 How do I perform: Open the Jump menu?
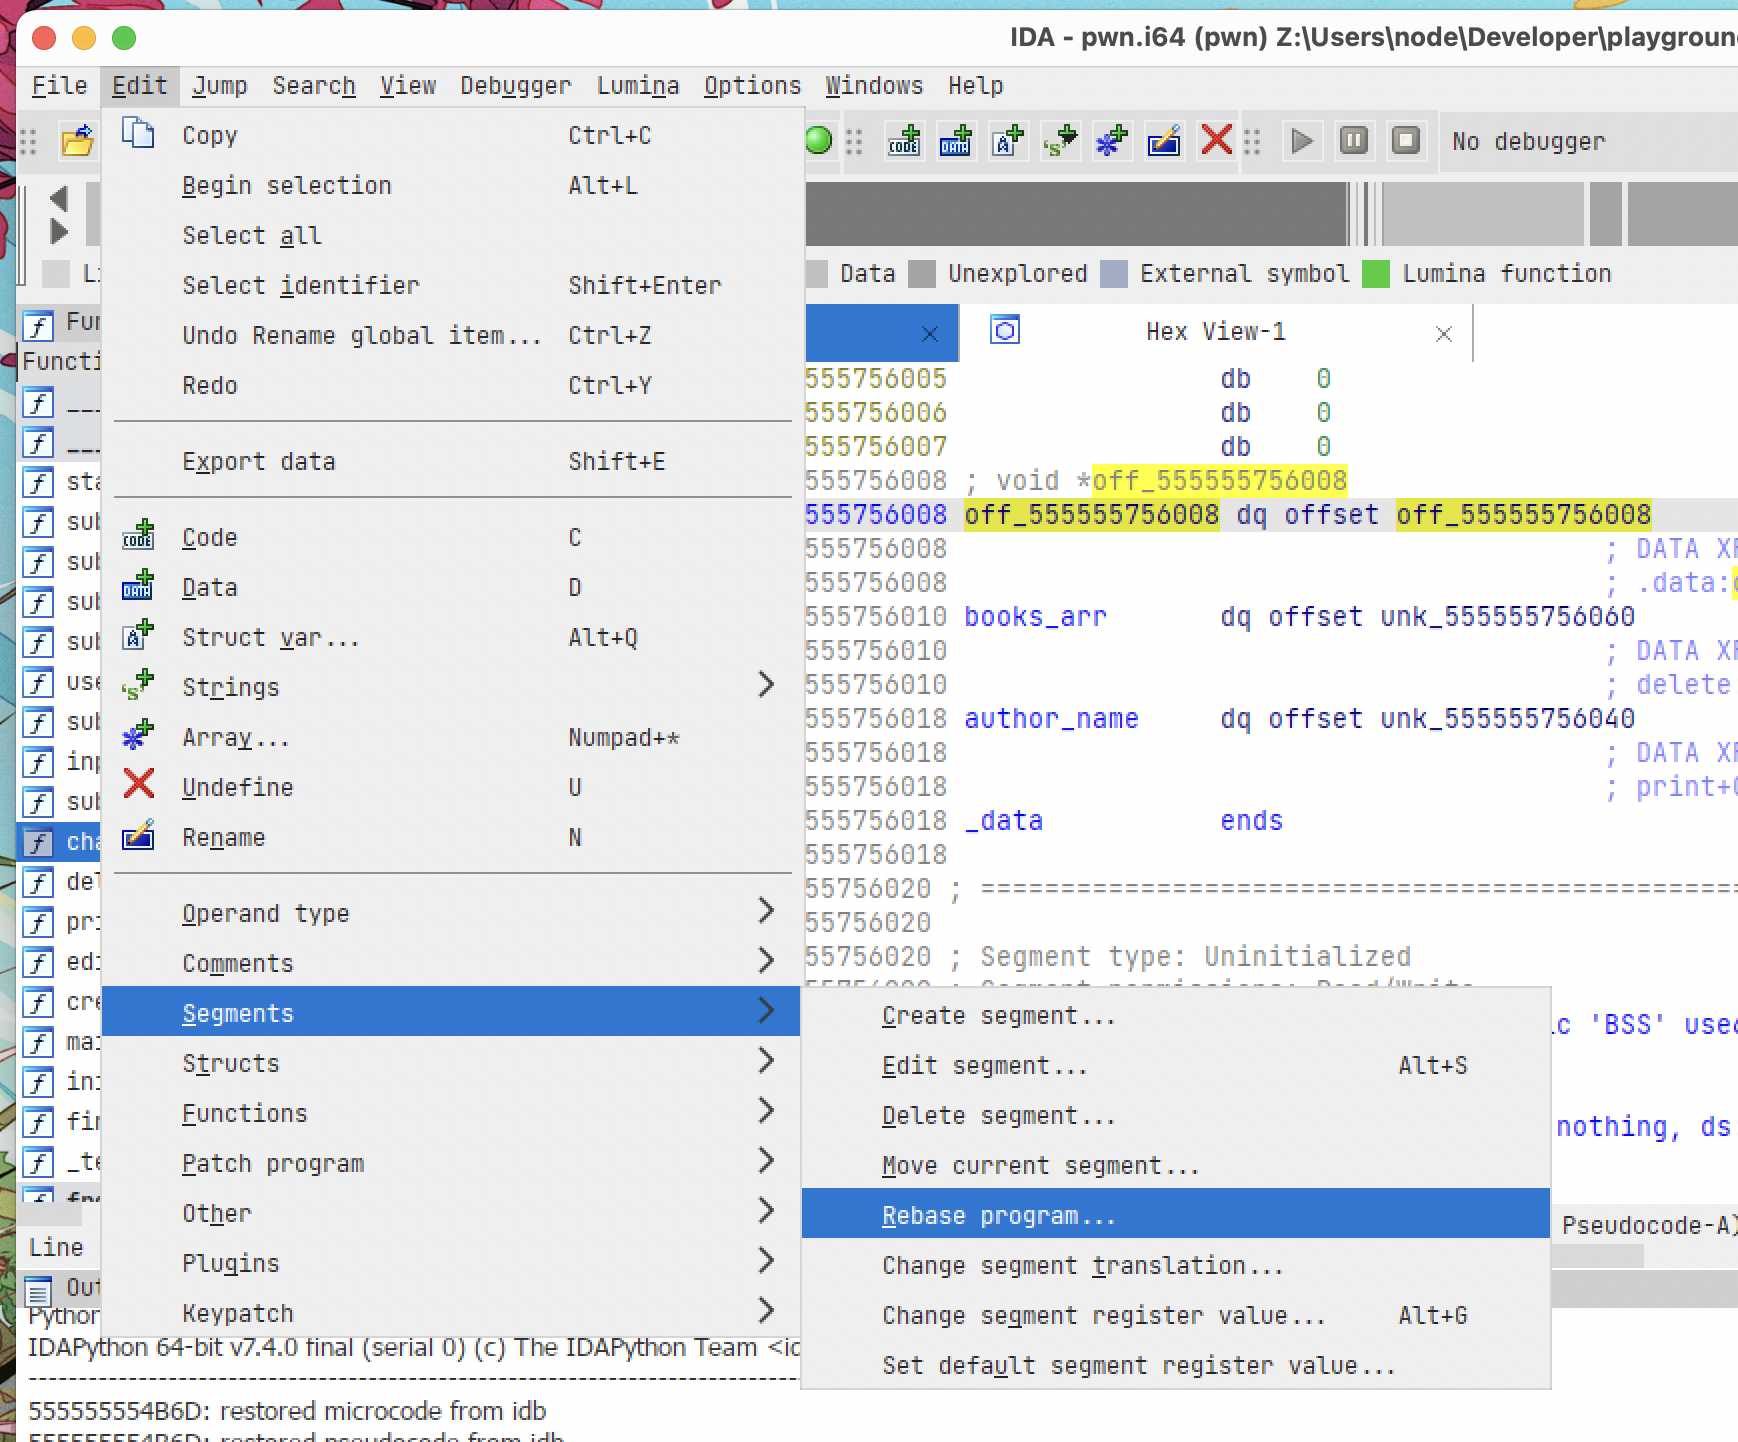point(219,86)
